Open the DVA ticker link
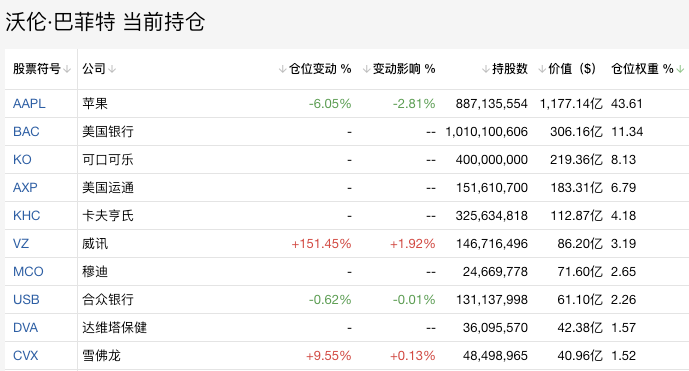Screen dimensions: 689x371 click(25, 327)
